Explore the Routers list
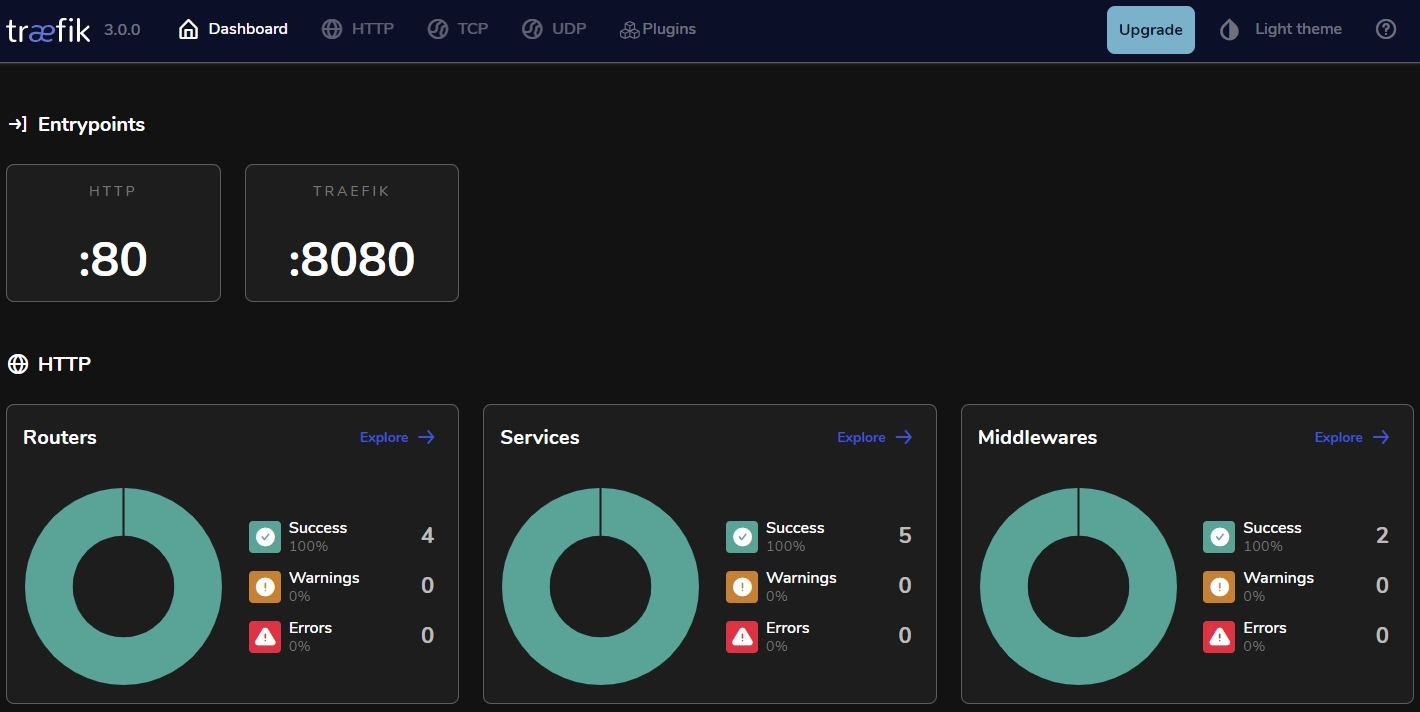Image resolution: width=1420 pixels, height=712 pixels. (397, 437)
